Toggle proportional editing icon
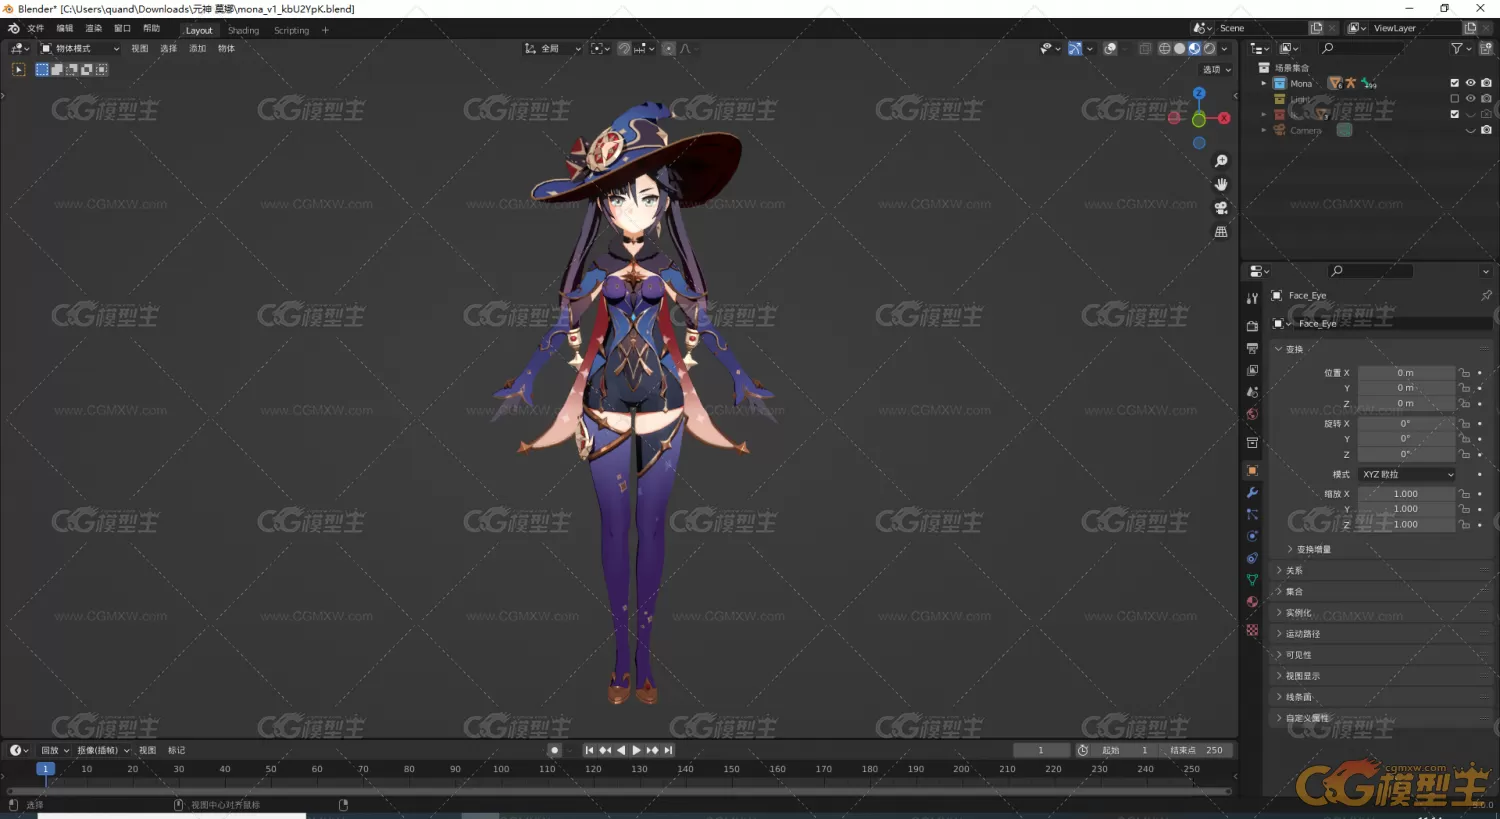The width and height of the screenshot is (1500, 819). tap(668, 48)
